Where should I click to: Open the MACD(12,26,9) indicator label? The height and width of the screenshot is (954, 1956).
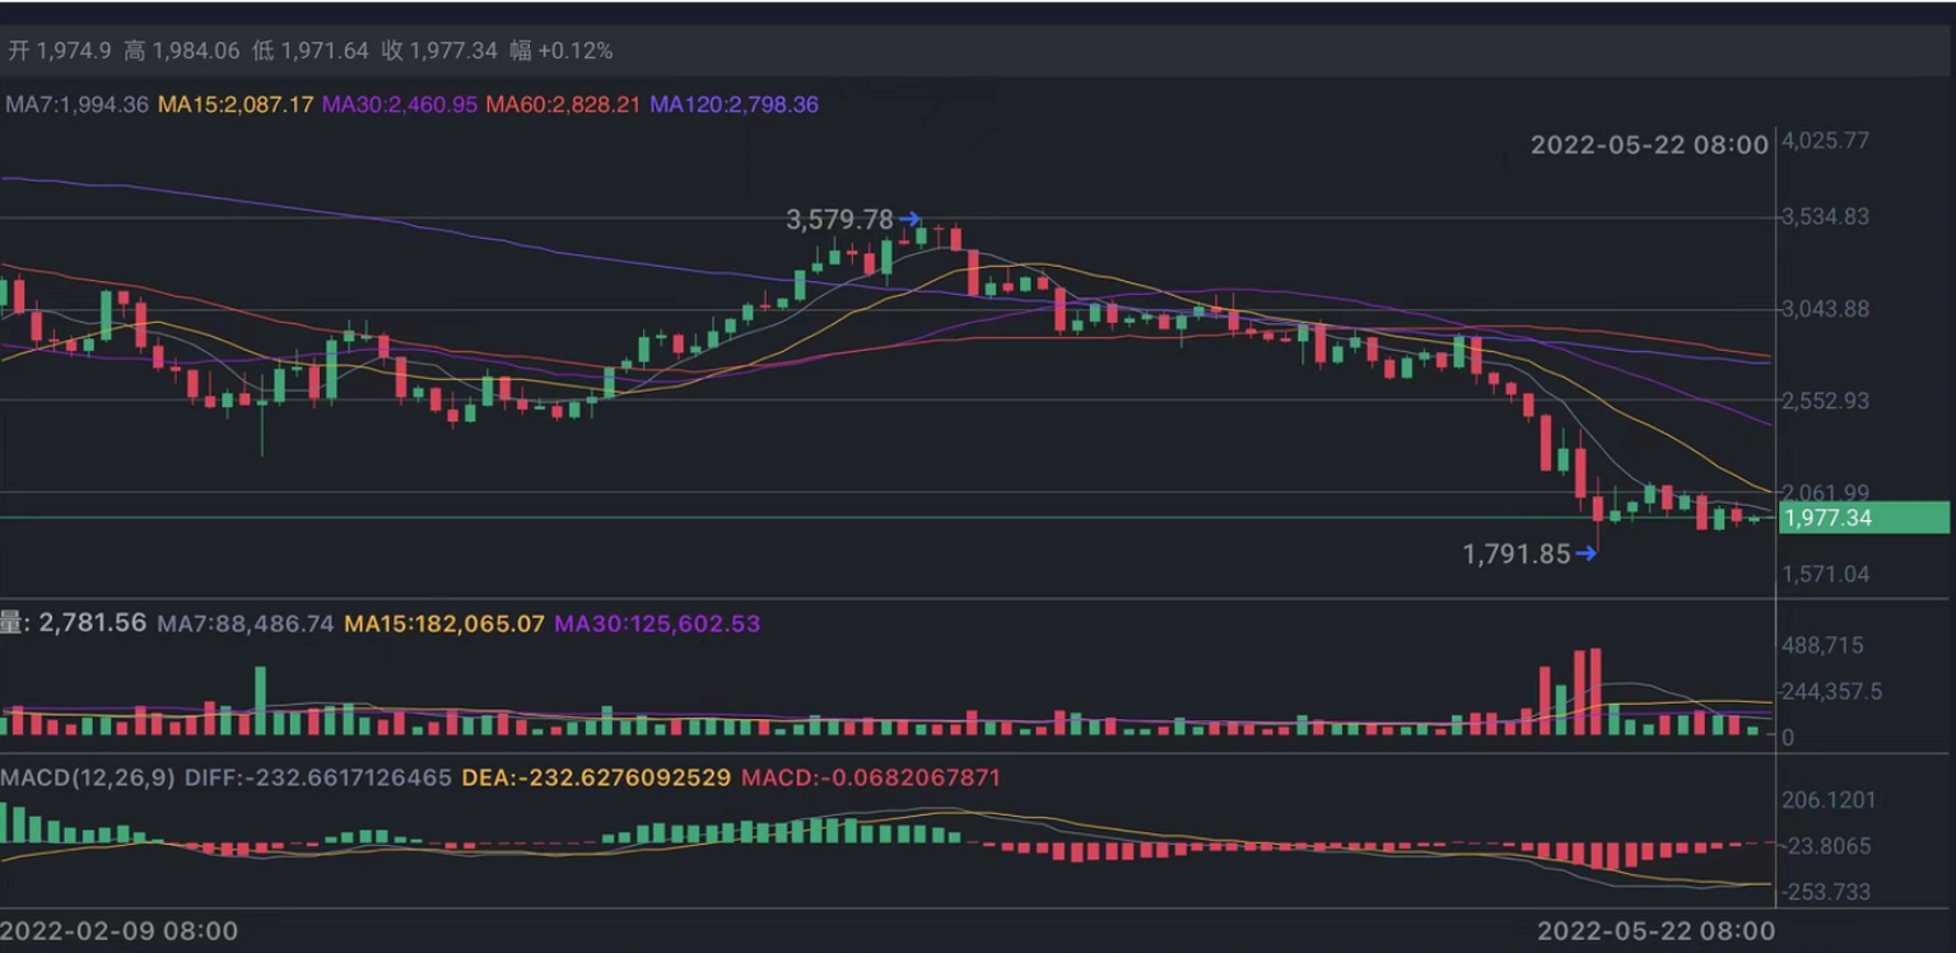pyautogui.click(x=88, y=778)
